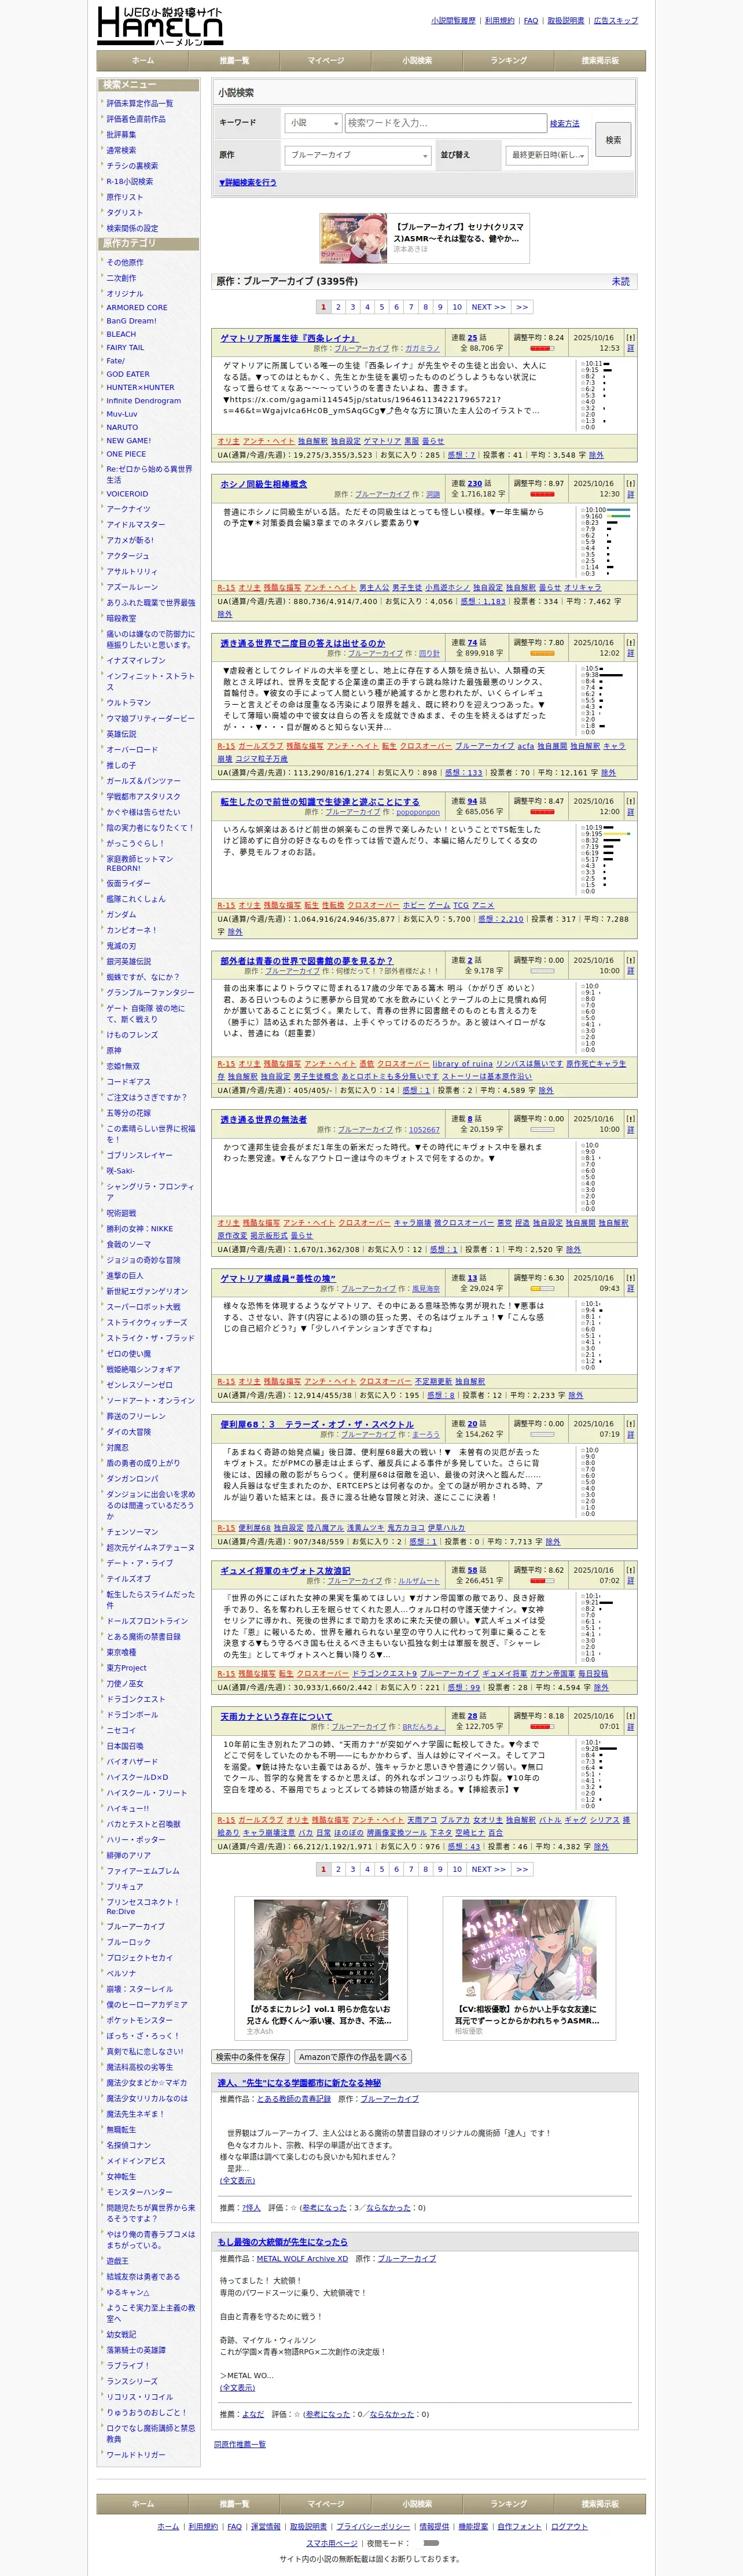Open スマホ用ページ in the footer
The width and height of the screenshot is (743, 2576).
pos(331,2542)
